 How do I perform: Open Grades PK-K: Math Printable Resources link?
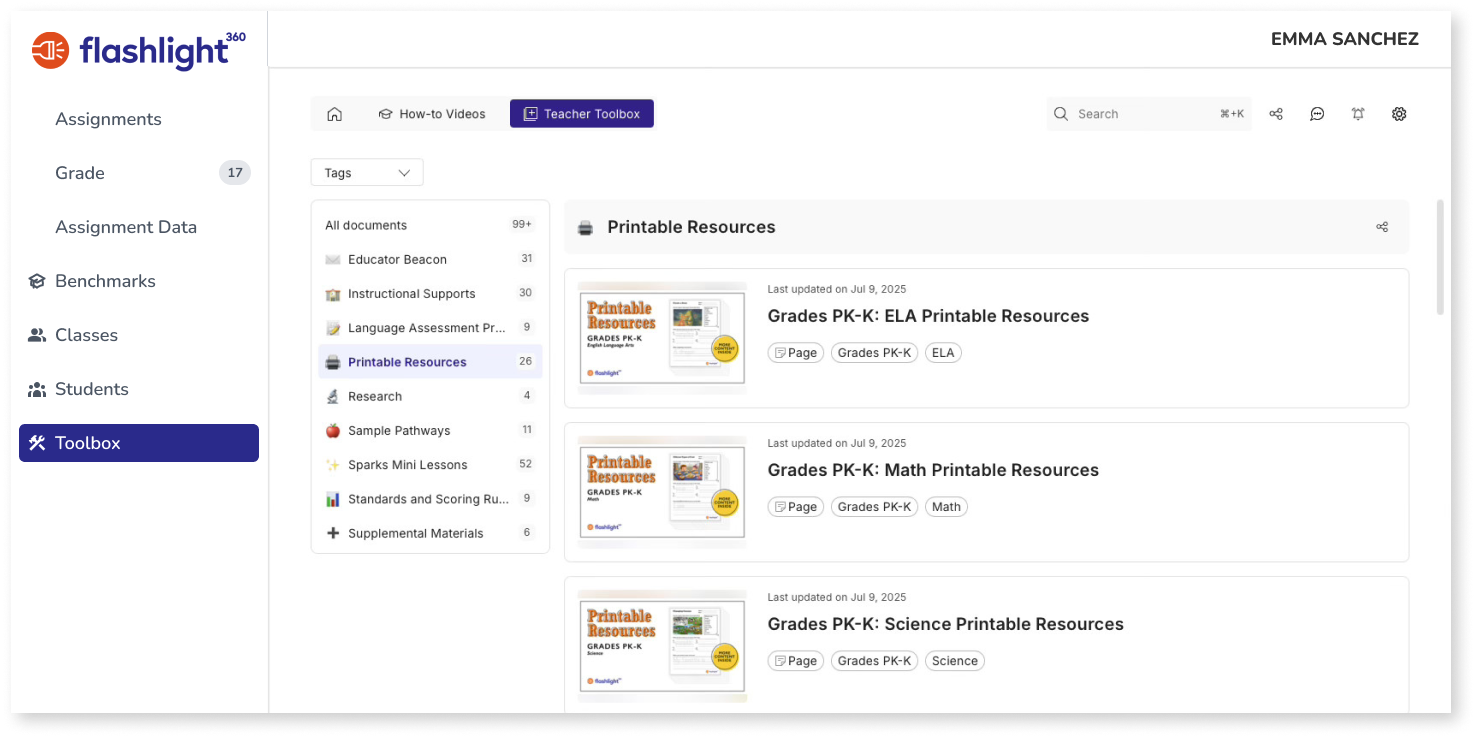(x=933, y=470)
